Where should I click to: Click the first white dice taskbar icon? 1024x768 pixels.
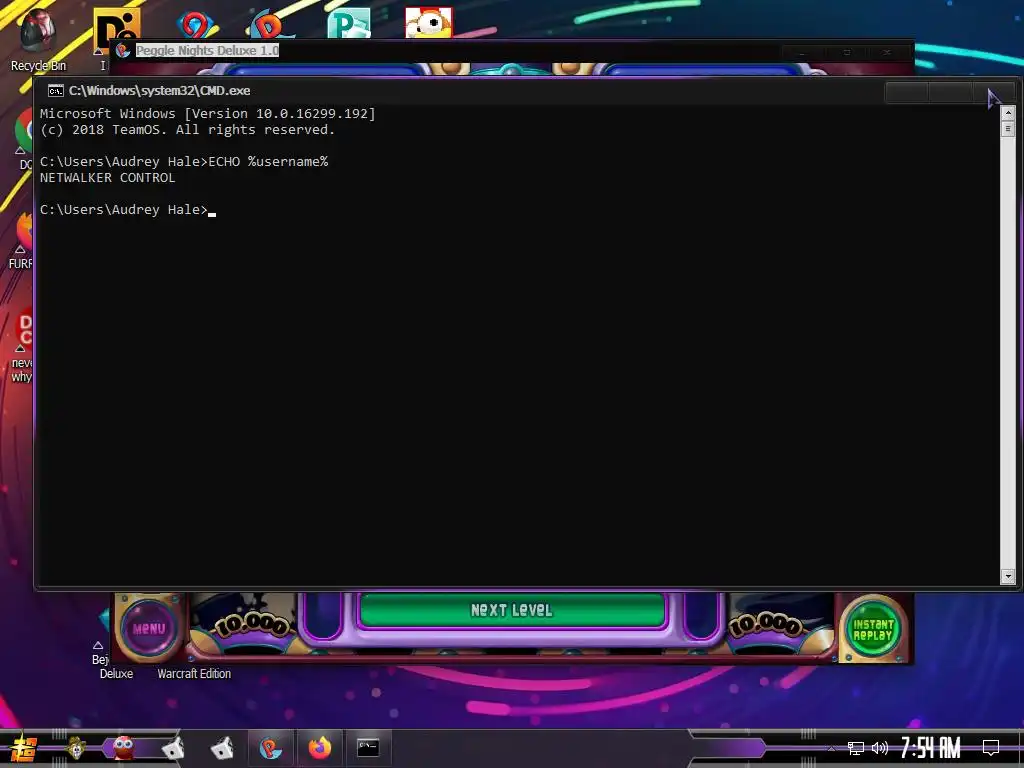173,748
